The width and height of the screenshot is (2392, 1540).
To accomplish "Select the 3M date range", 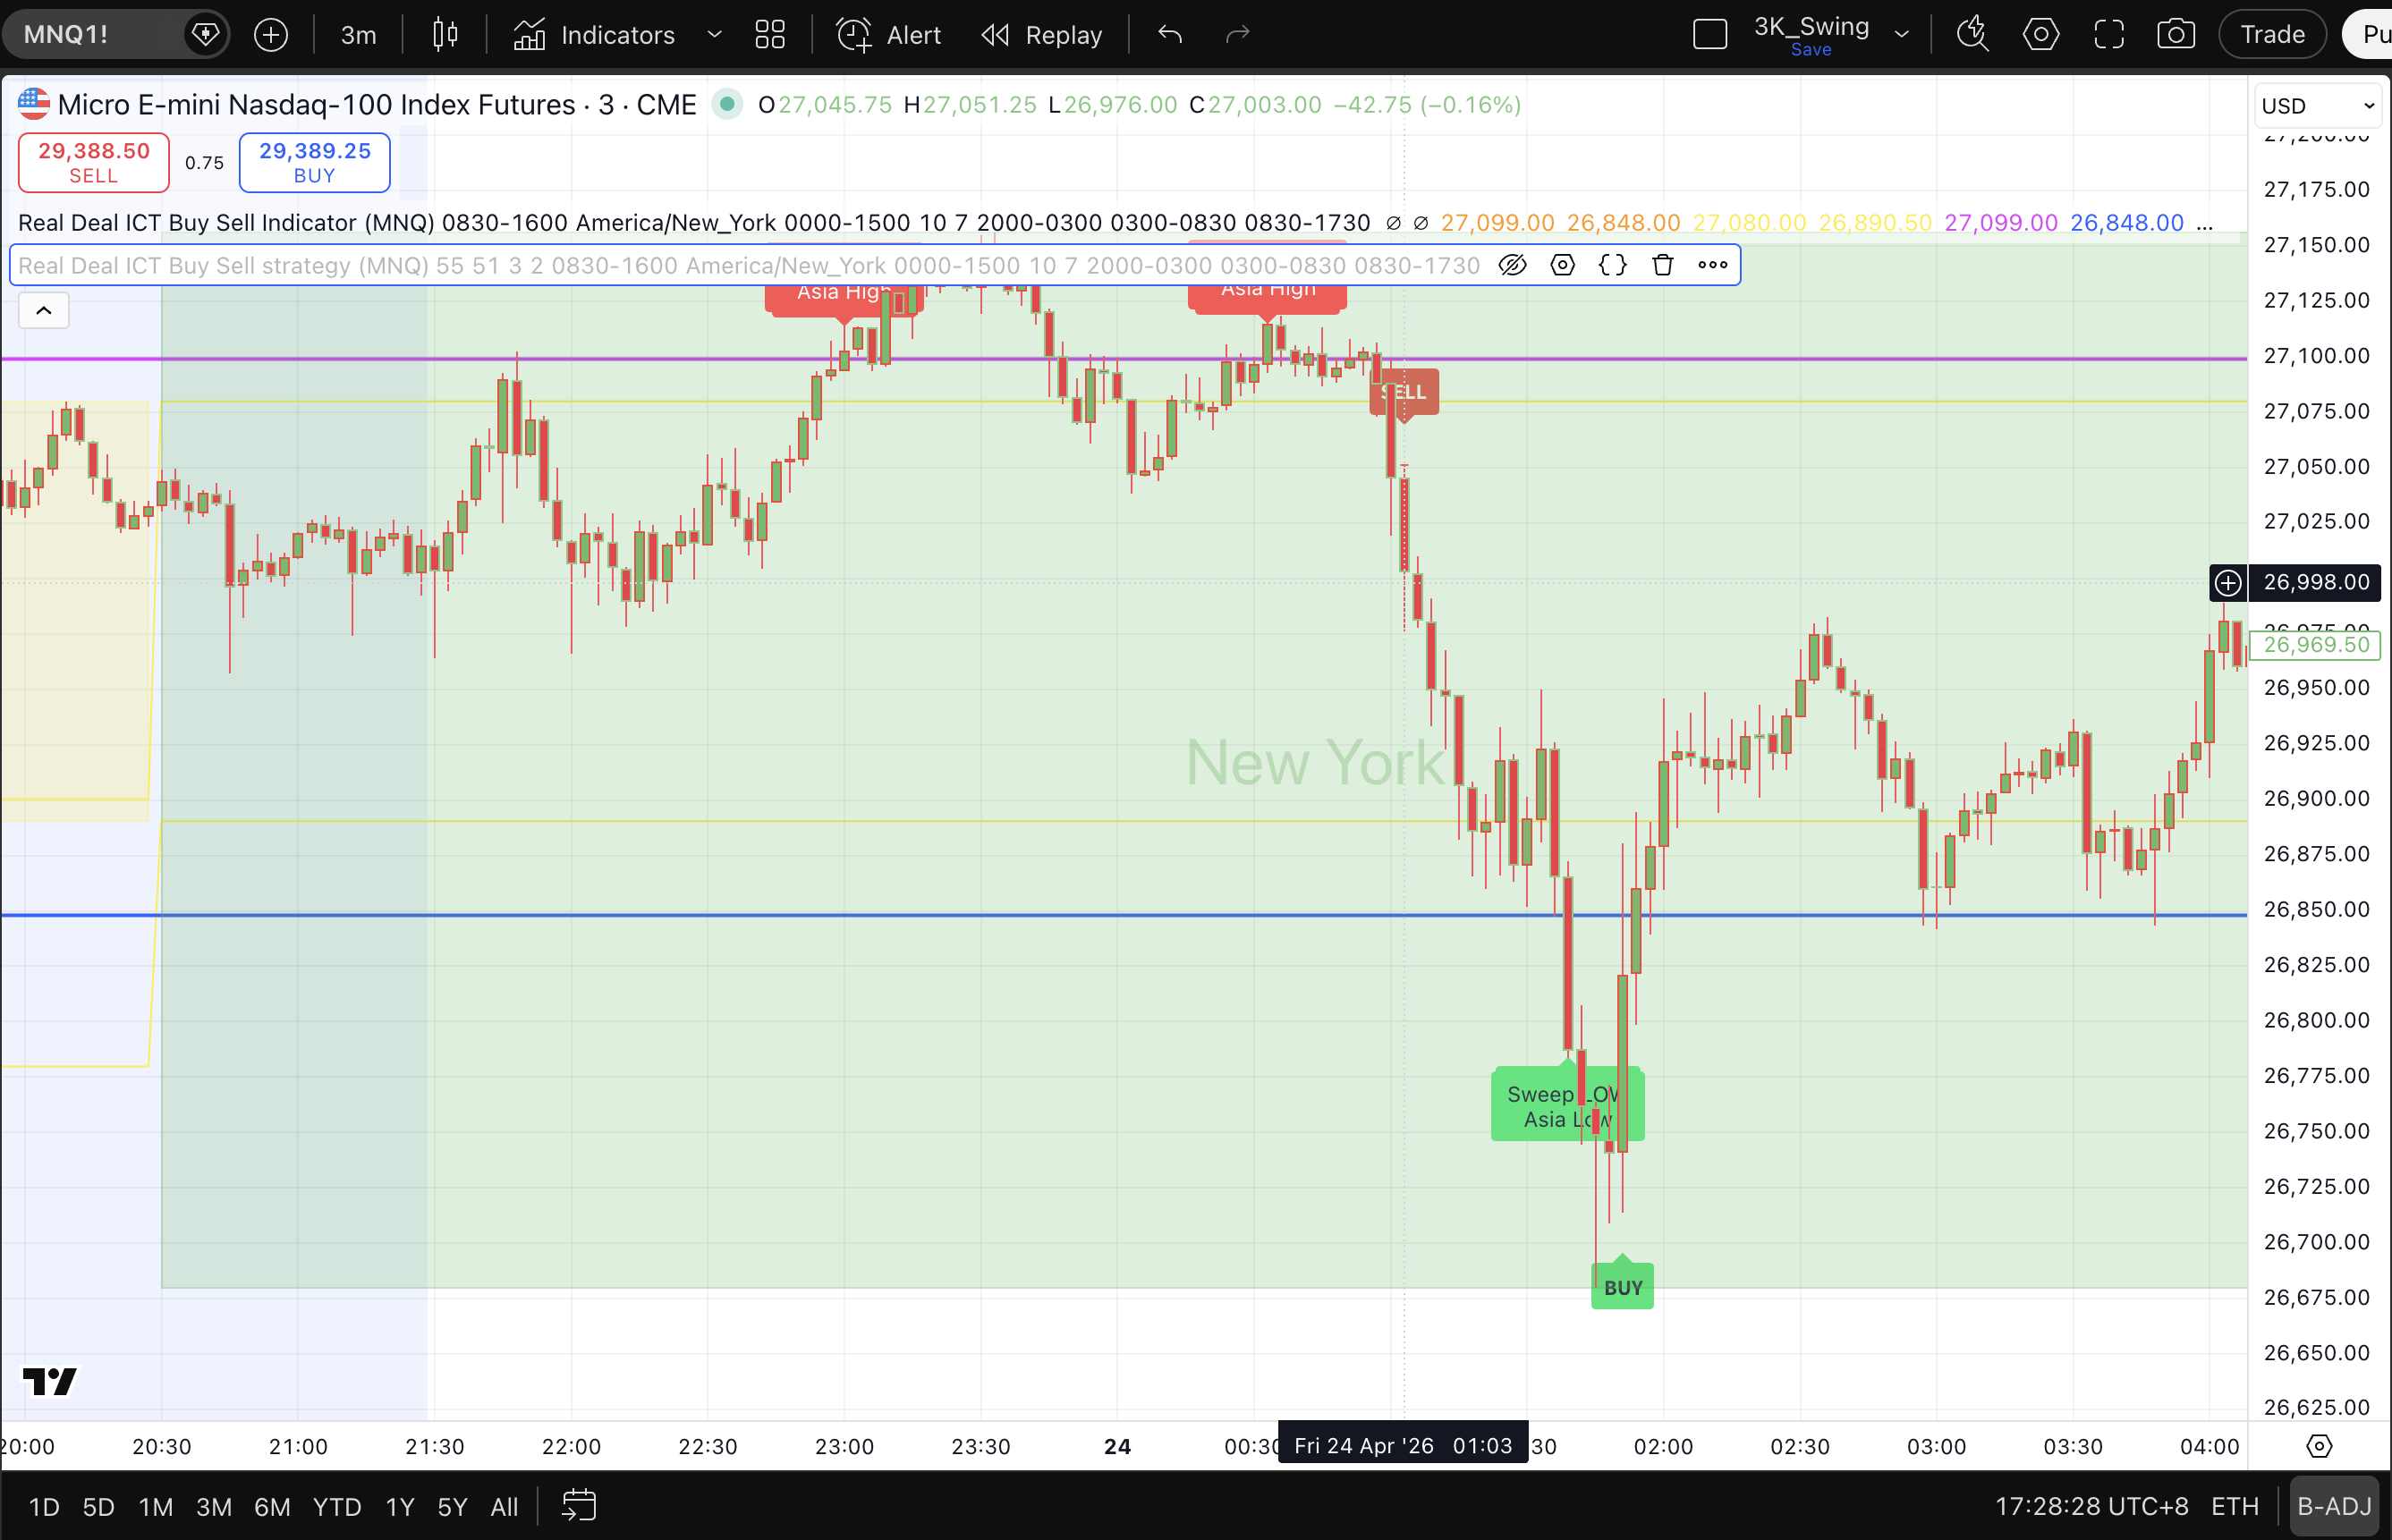I will [x=214, y=1506].
